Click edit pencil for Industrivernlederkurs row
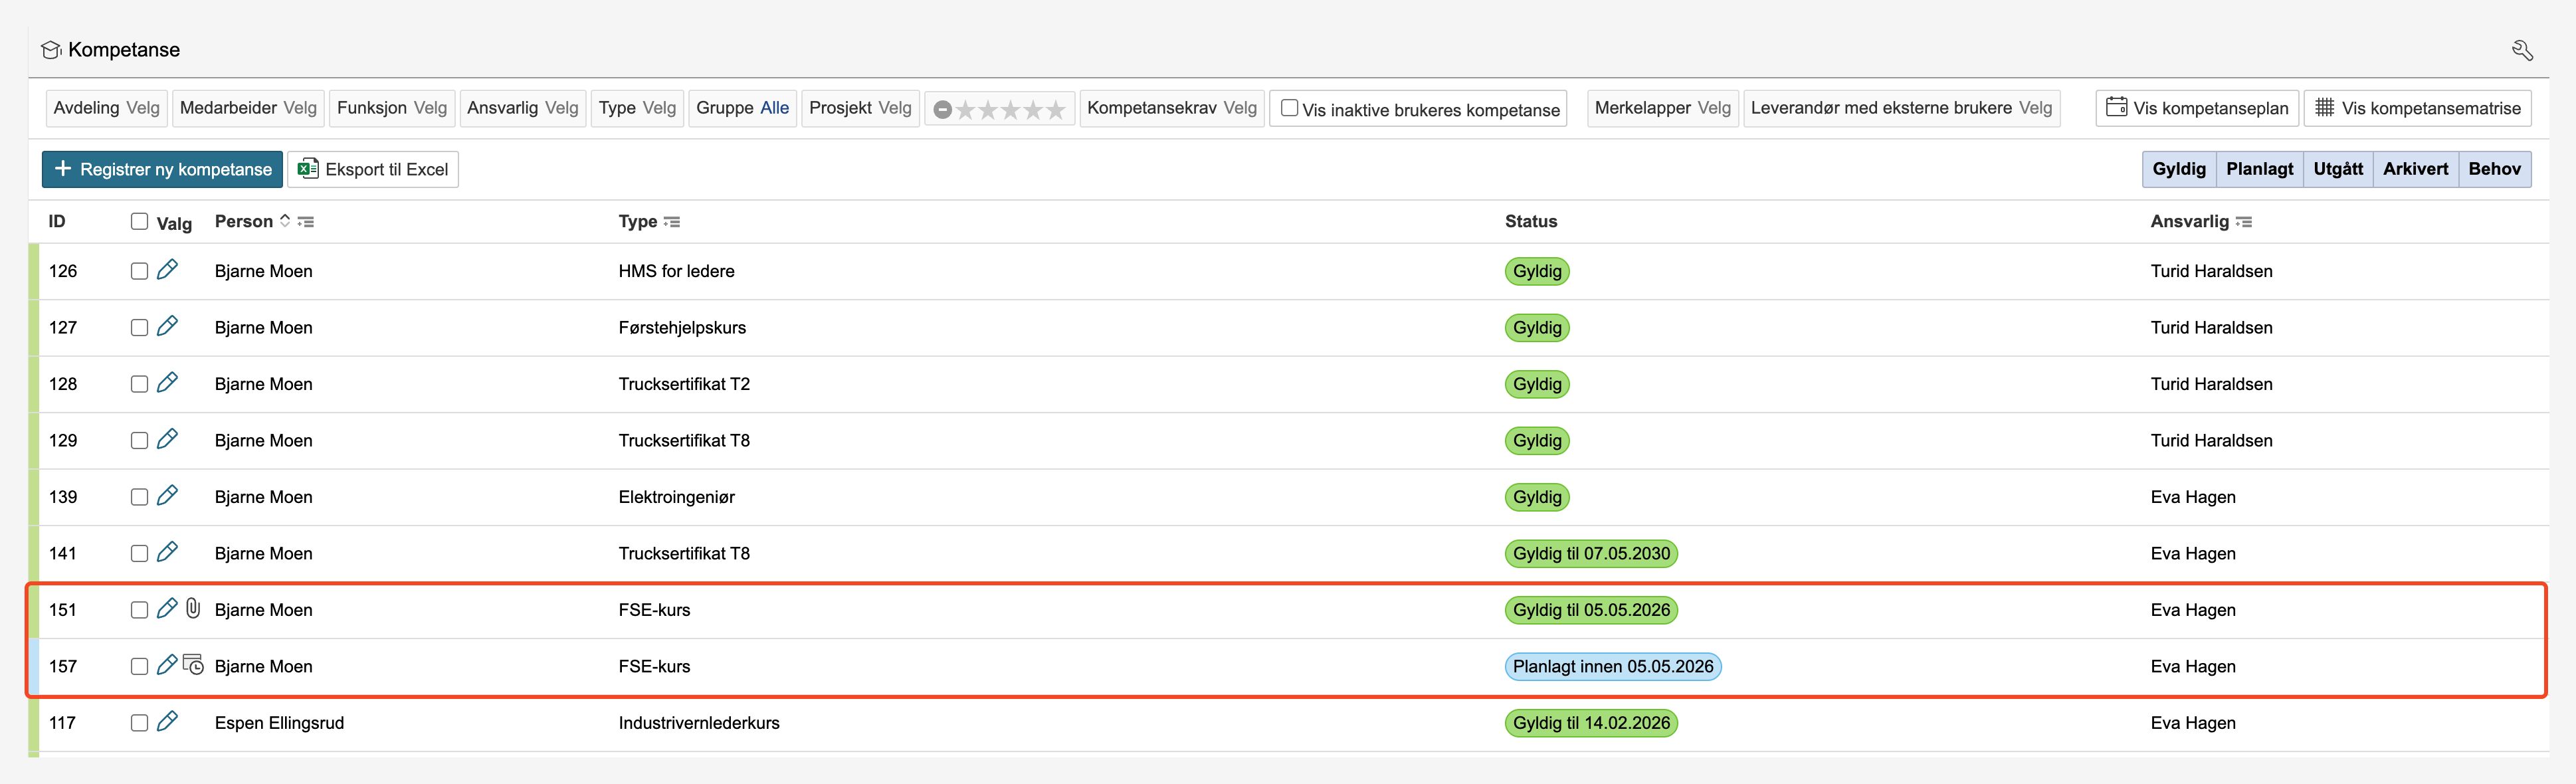 [168, 721]
